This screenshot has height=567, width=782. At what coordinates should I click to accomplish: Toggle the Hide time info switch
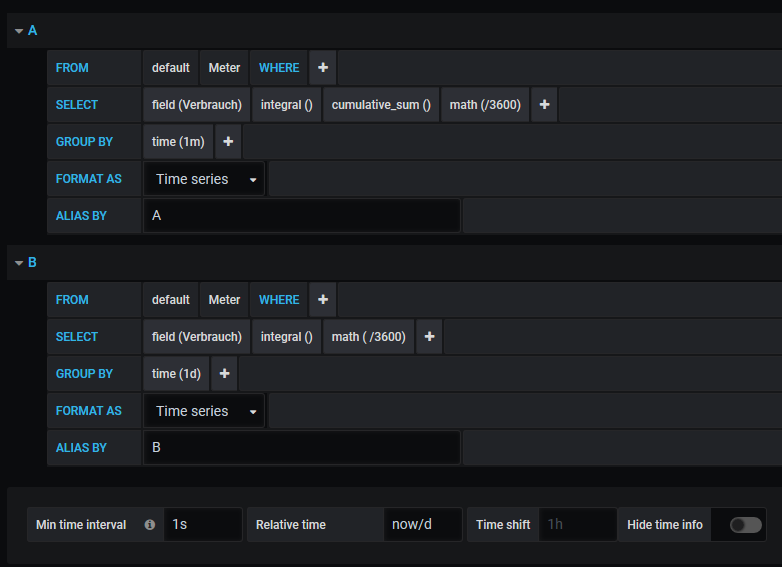point(745,525)
